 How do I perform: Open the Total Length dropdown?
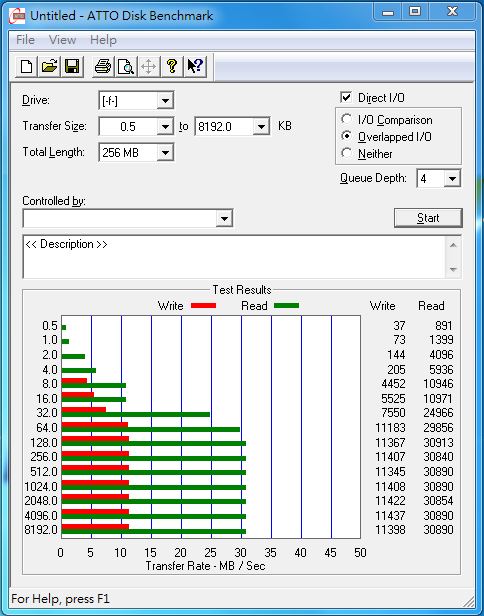[x=165, y=152]
